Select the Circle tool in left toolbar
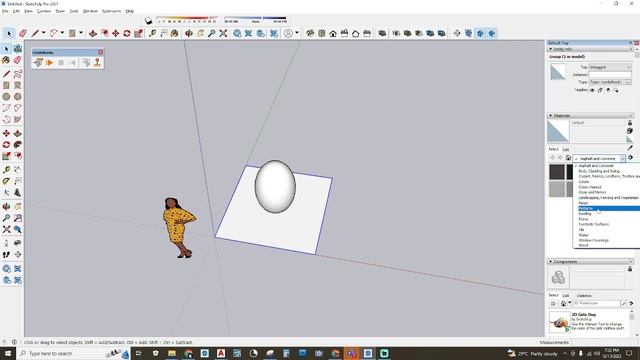 [6, 97]
